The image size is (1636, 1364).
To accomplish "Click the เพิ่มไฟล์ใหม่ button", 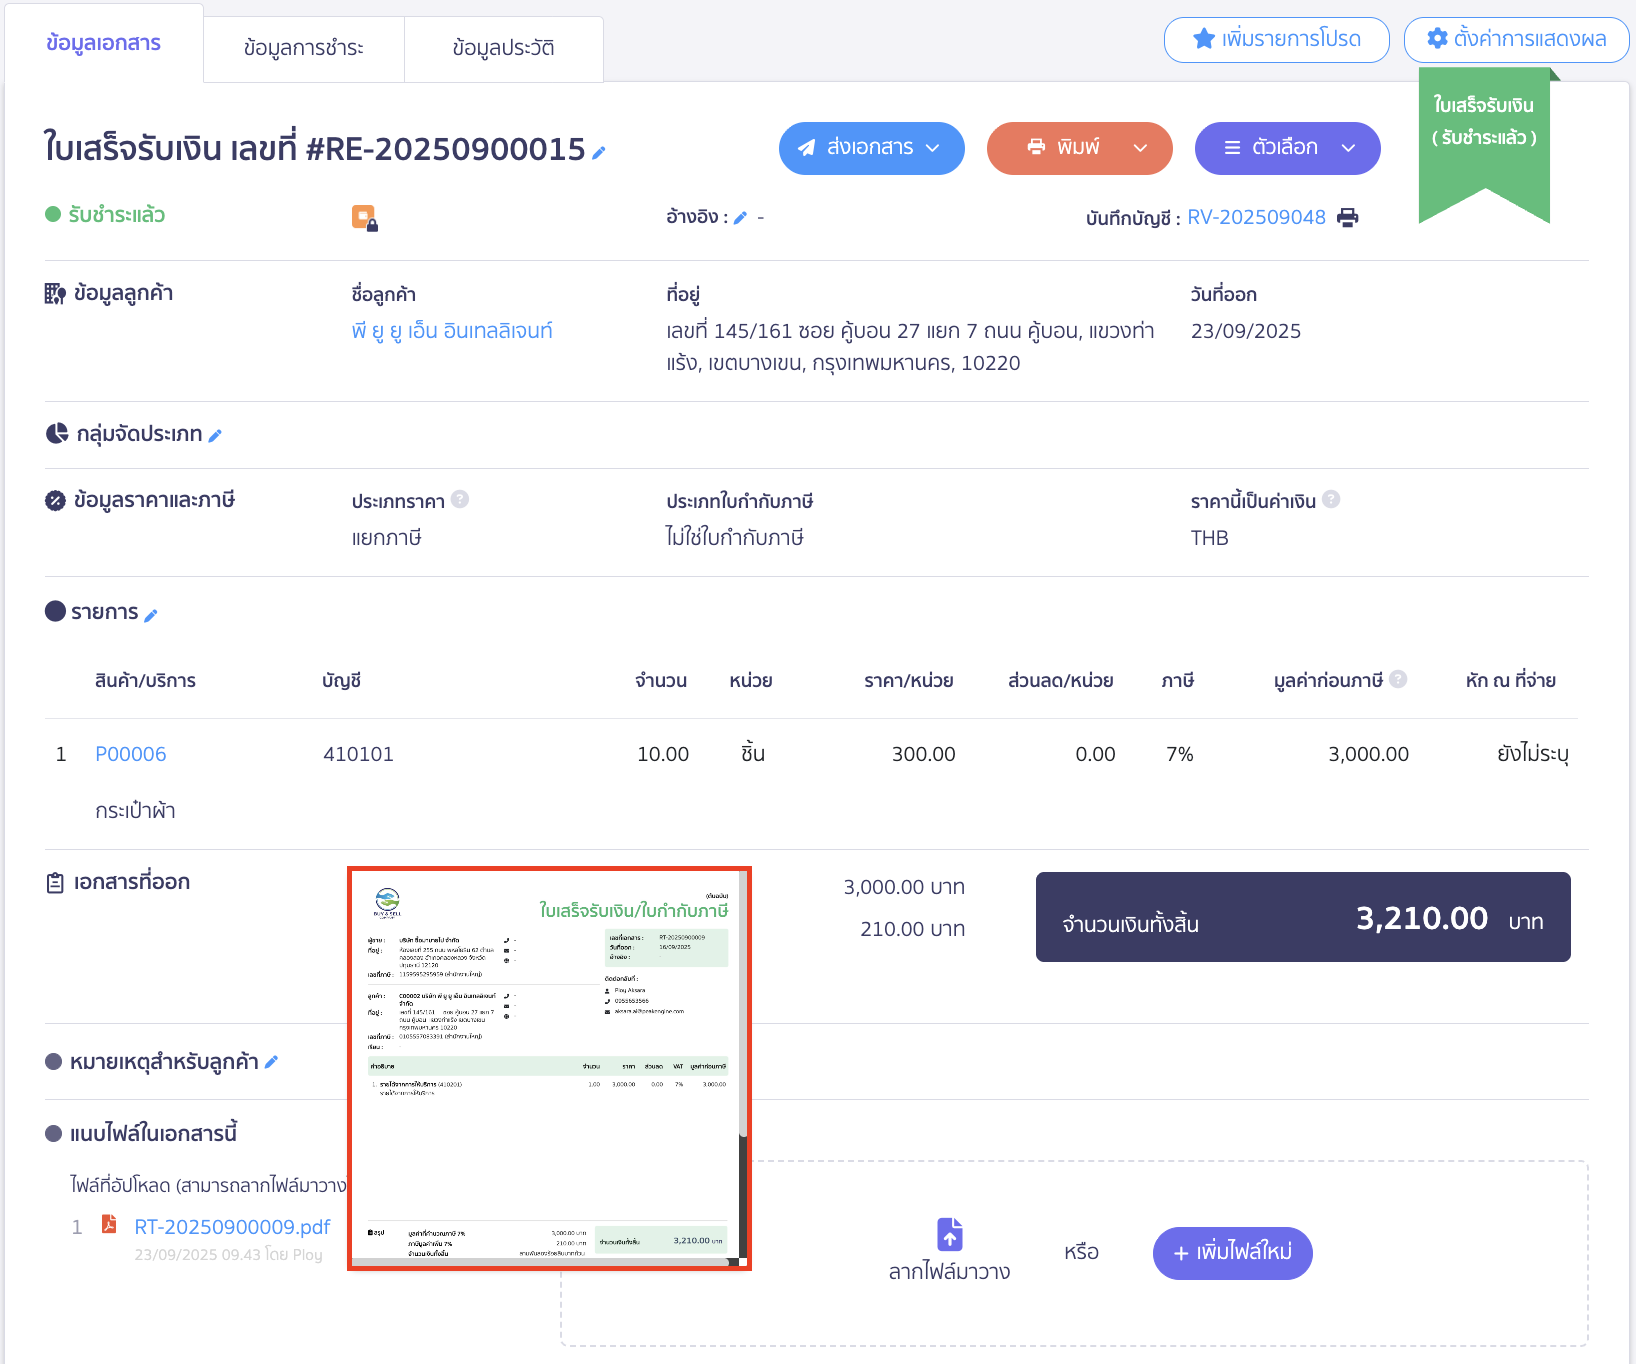I will pyautogui.click(x=1232, y=1252).
